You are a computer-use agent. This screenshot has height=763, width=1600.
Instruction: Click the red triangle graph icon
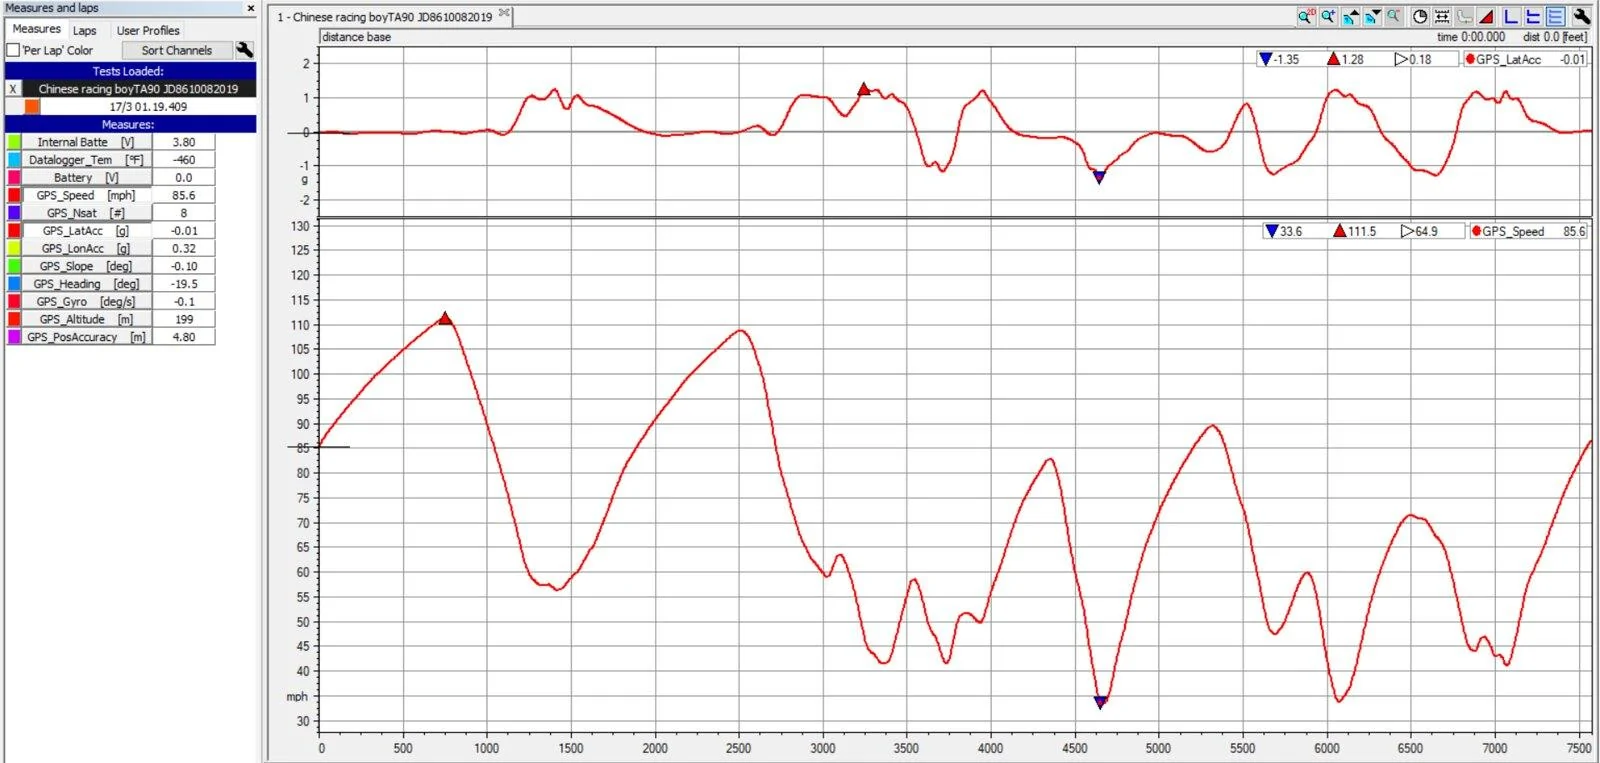click(x=1486, y=16)
